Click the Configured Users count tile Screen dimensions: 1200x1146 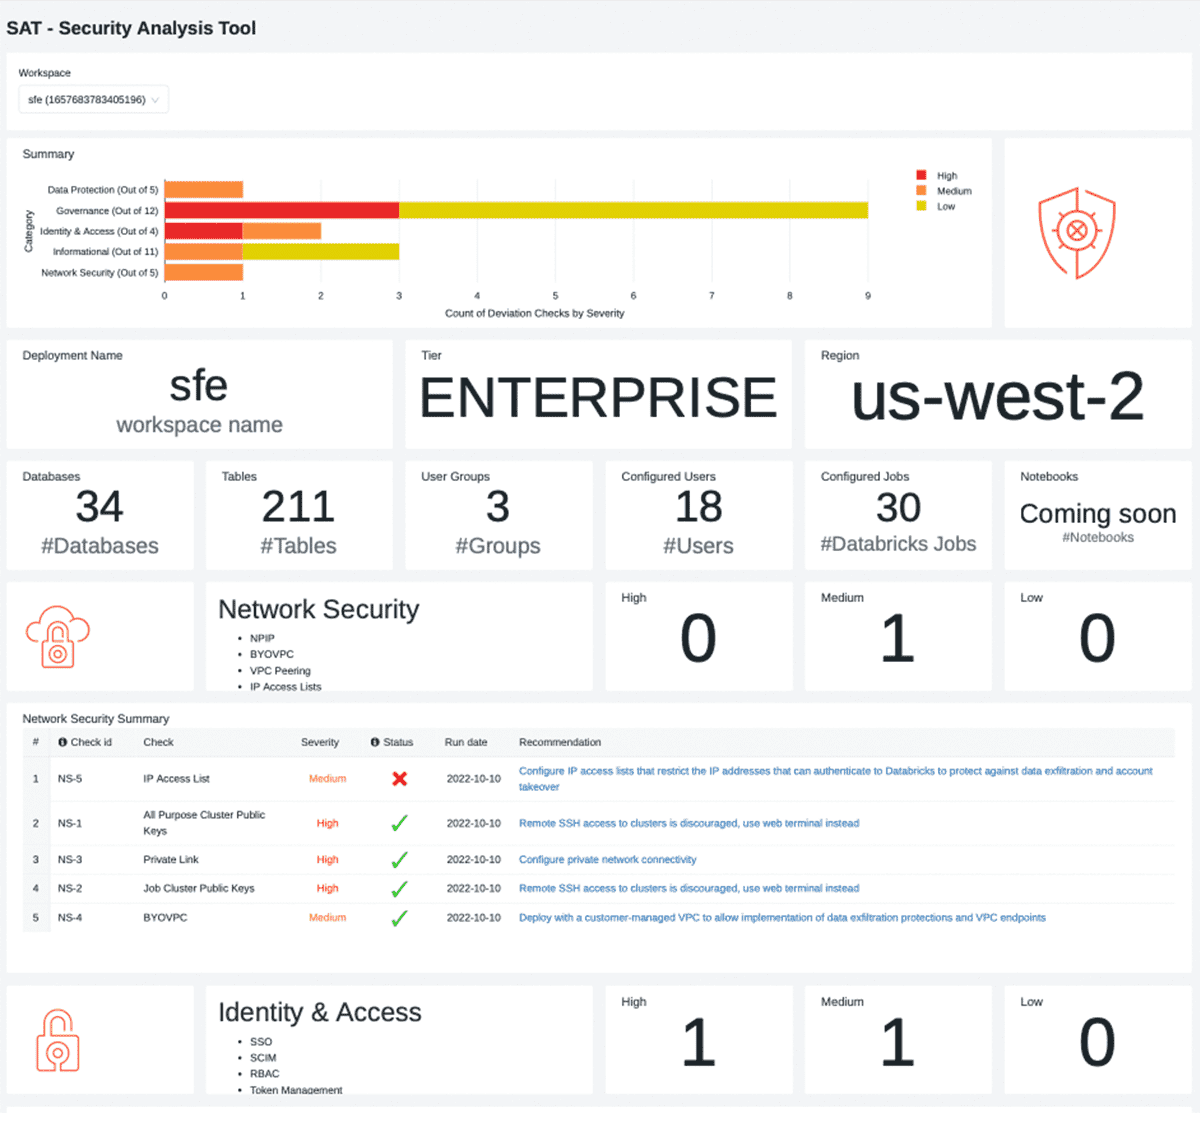tap(698, 515)
